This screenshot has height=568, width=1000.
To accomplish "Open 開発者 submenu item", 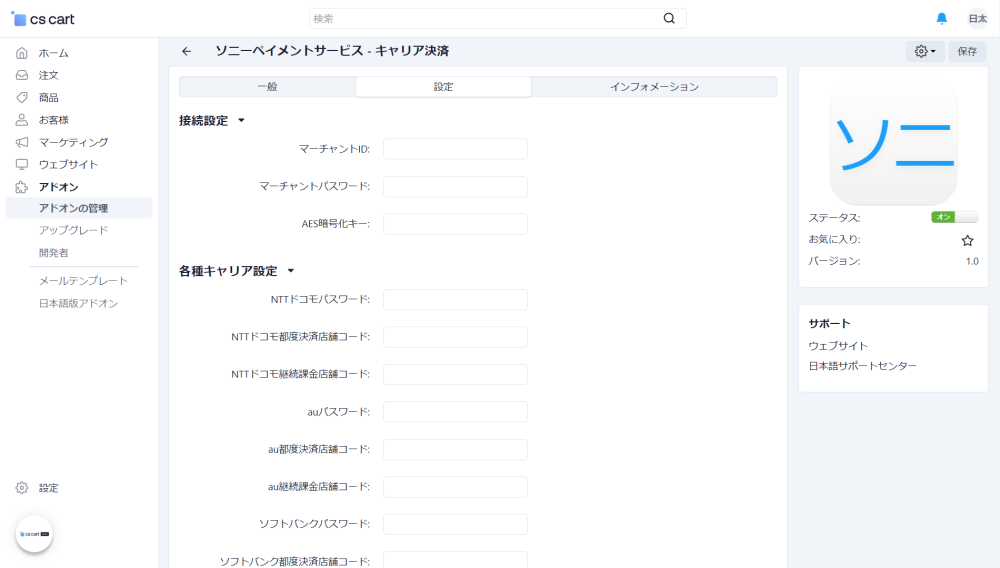I will click(54, 252).
